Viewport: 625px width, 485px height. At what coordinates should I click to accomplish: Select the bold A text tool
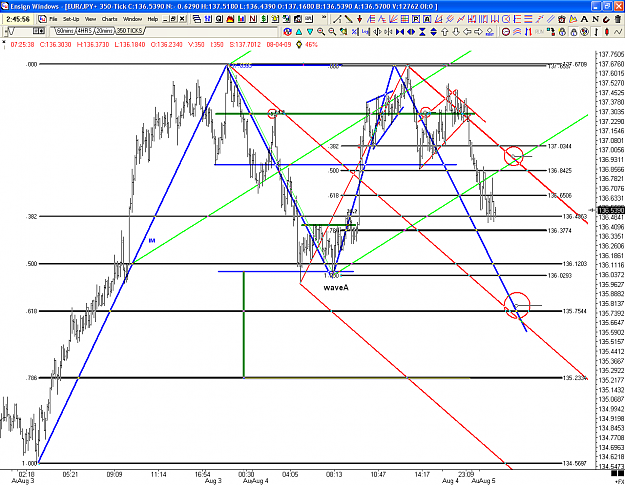tap(584, 19)
